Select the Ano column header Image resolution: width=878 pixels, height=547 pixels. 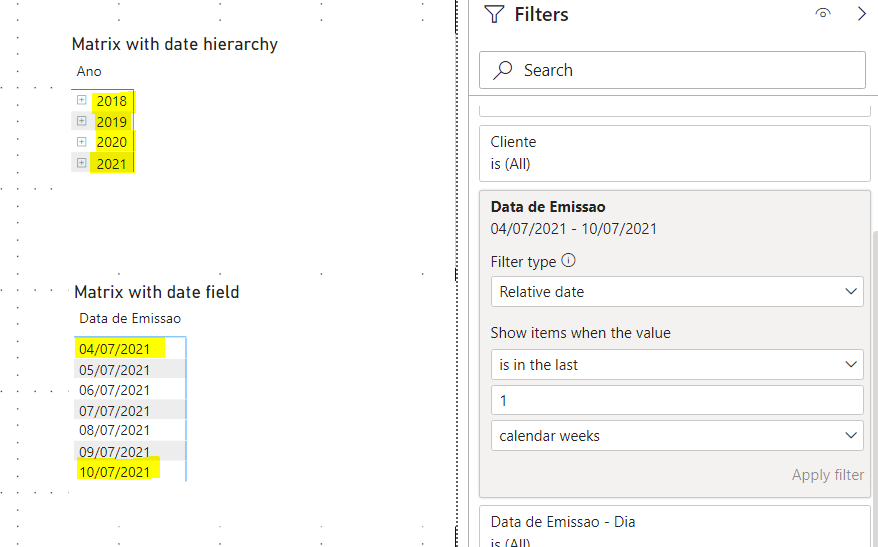[x=89, y=71]
